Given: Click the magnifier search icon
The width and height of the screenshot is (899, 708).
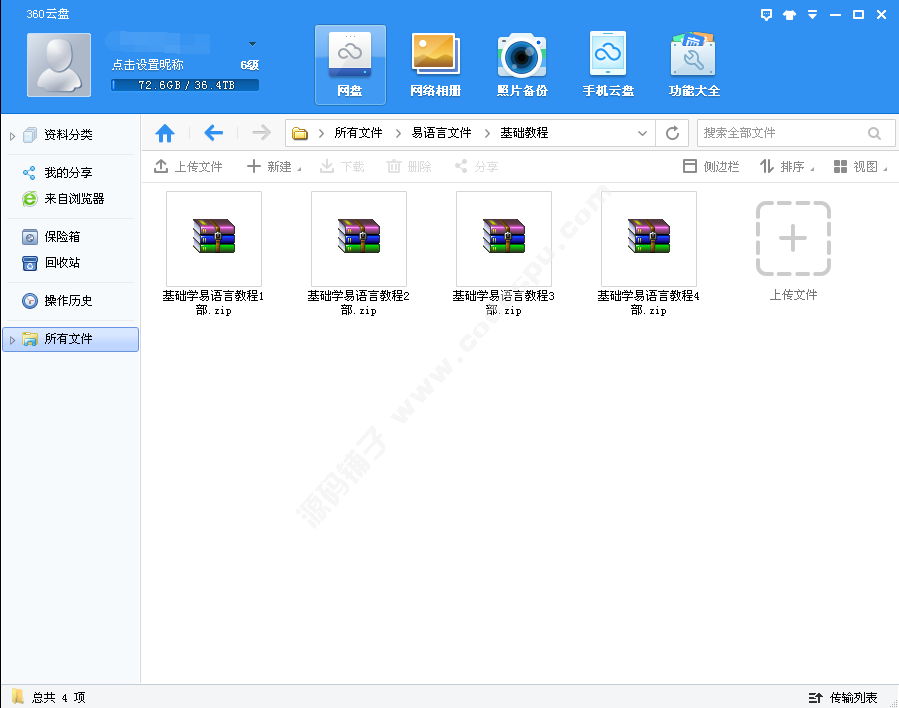Looking at the screenshot, I should [874, 133].
